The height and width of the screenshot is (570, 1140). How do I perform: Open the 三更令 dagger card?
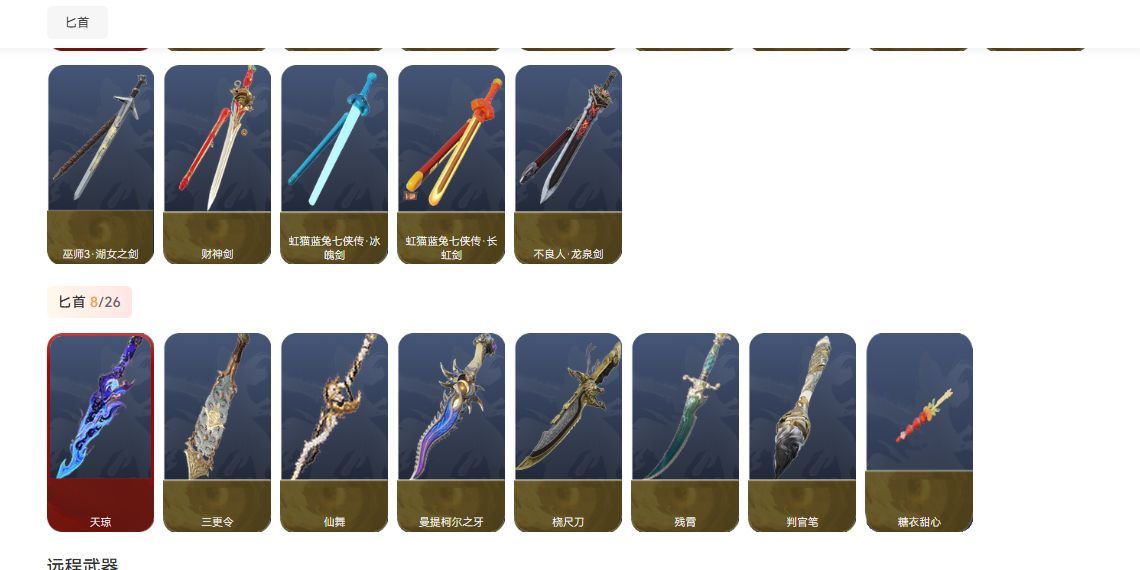tap(217, 433)
